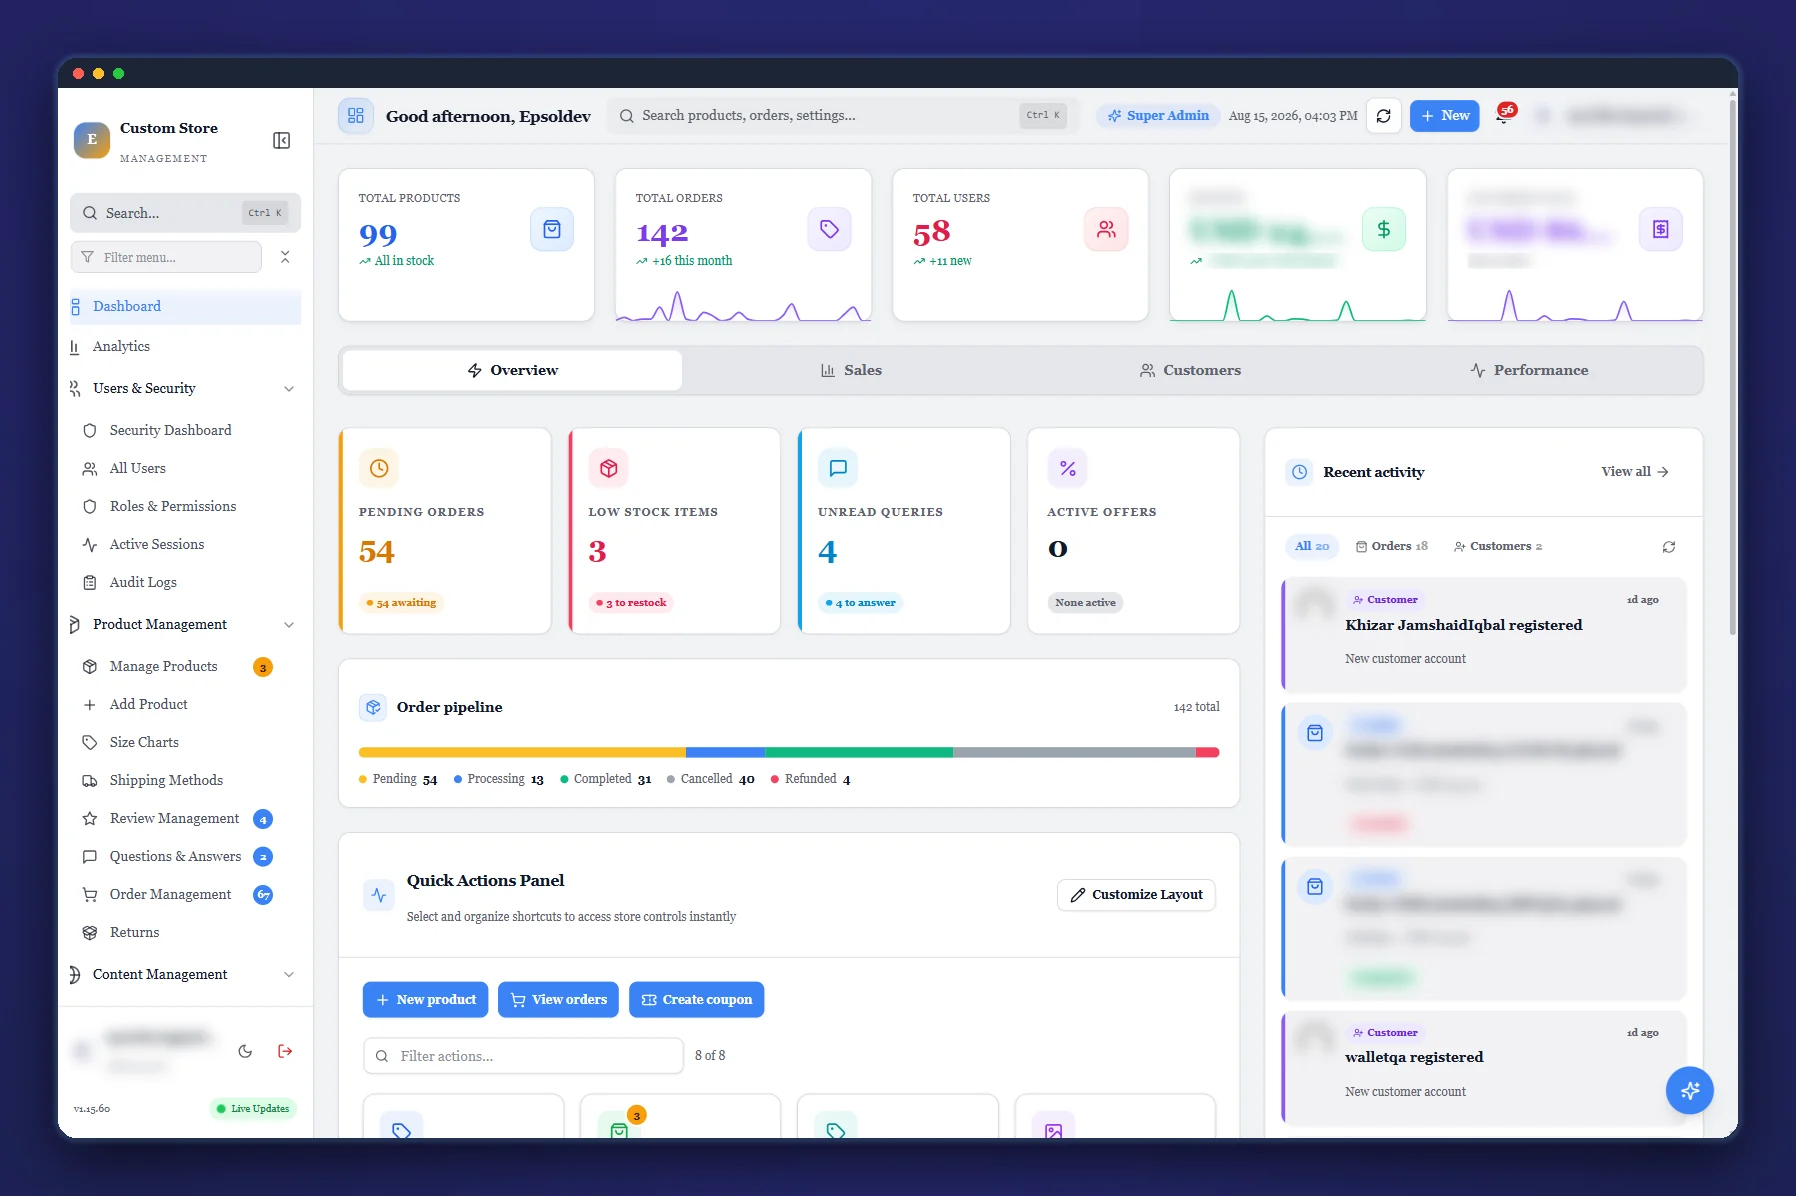Click Customize Layout button
The image size is (1796, 1196).
click(1136, 895)
